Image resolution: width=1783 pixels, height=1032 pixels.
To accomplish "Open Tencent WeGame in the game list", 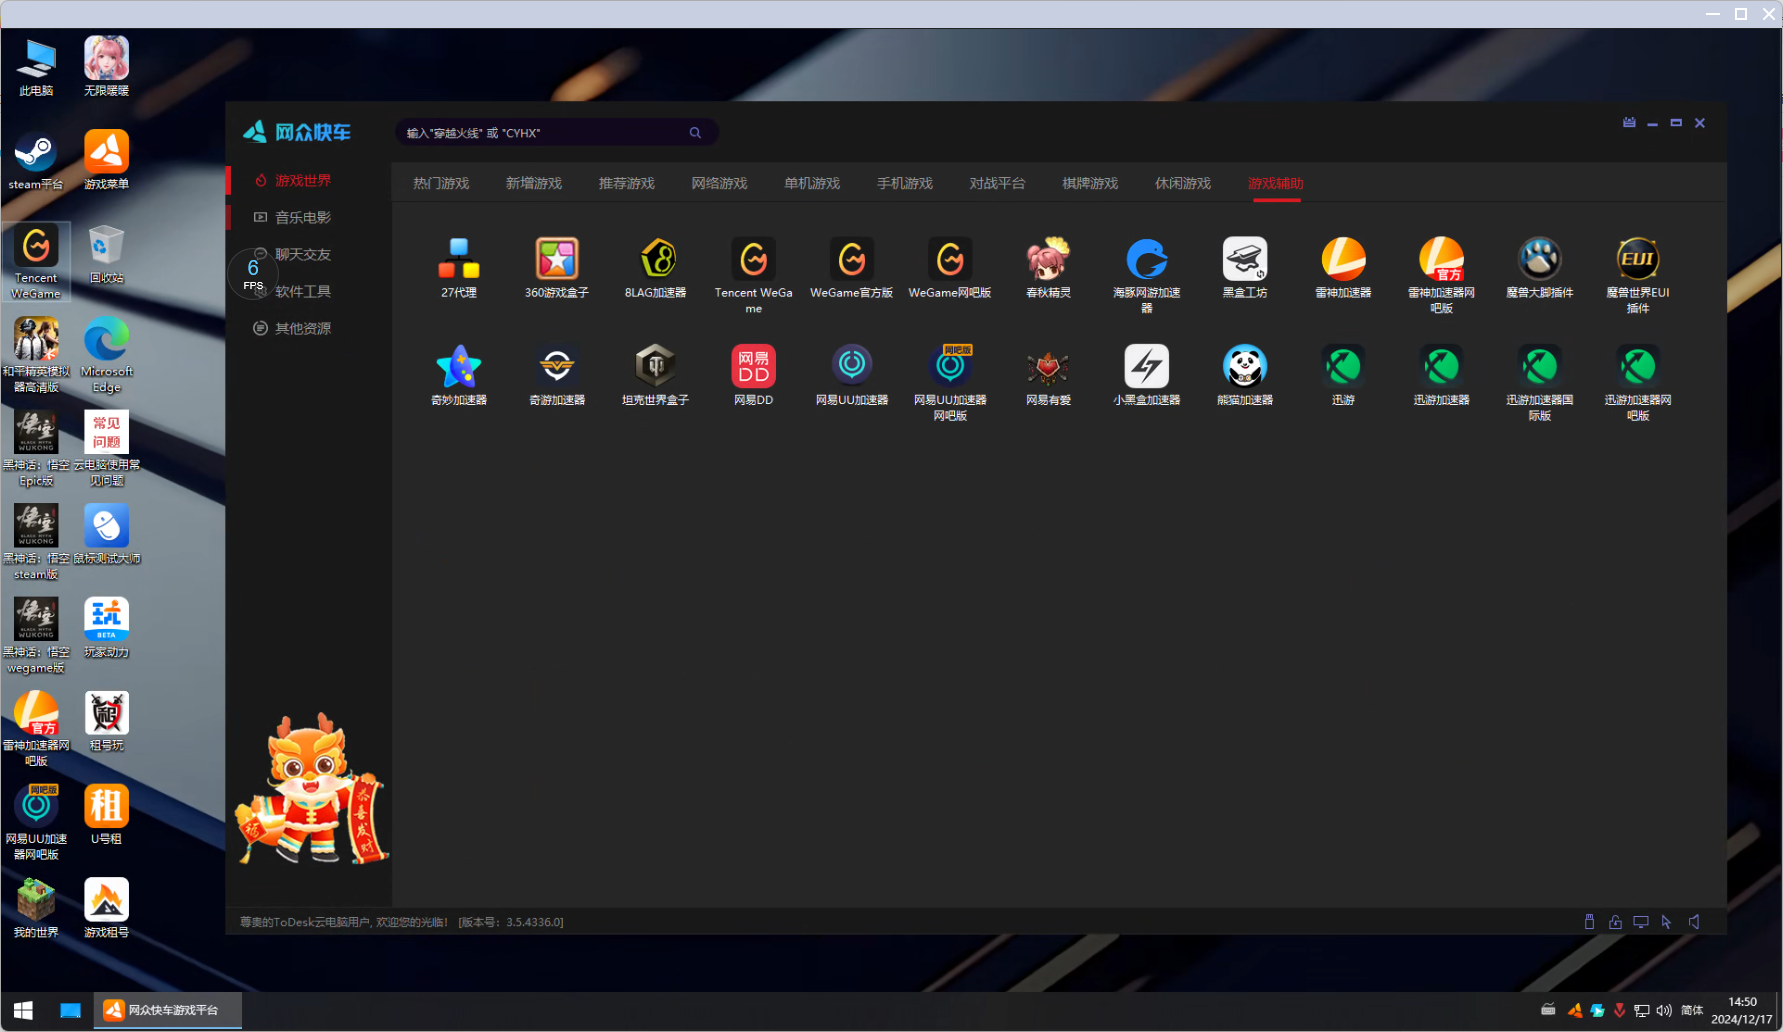I will coord(753,275).
